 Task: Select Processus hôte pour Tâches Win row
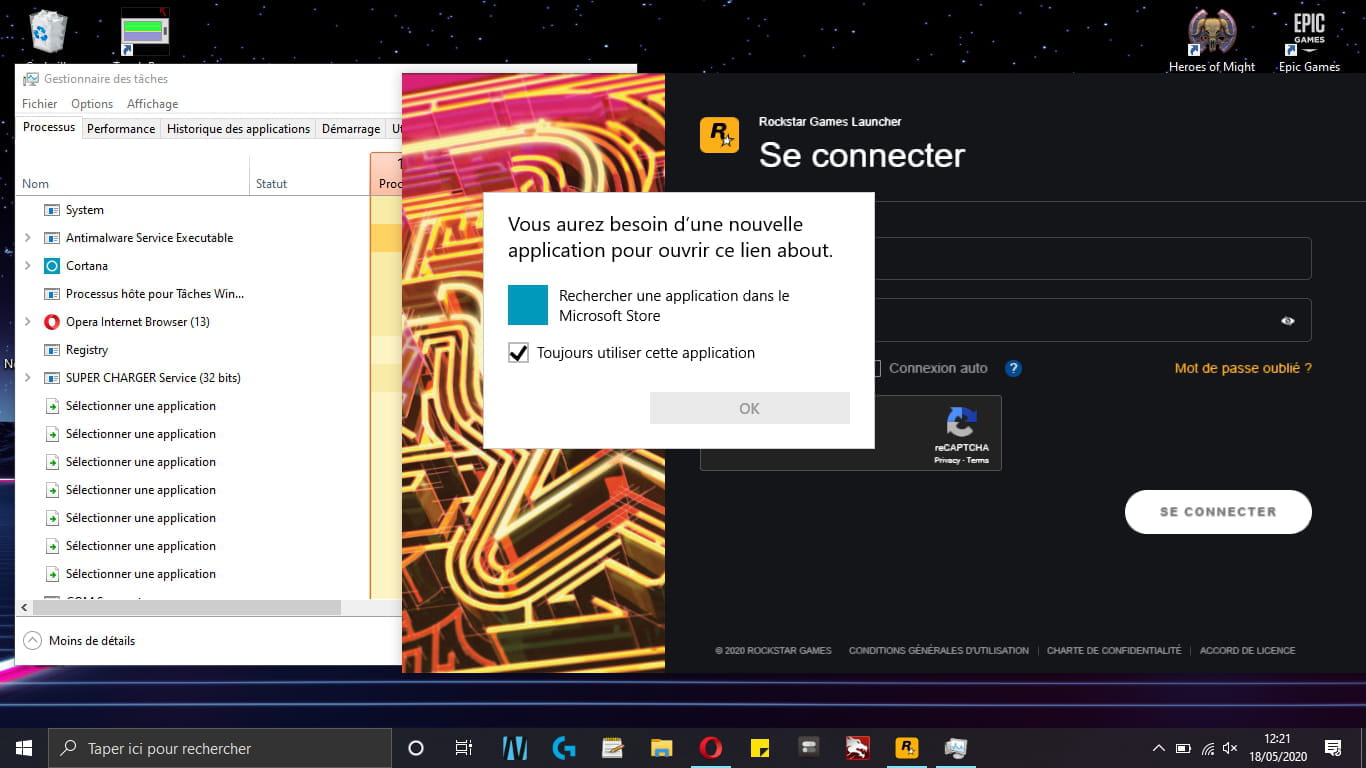194,294
